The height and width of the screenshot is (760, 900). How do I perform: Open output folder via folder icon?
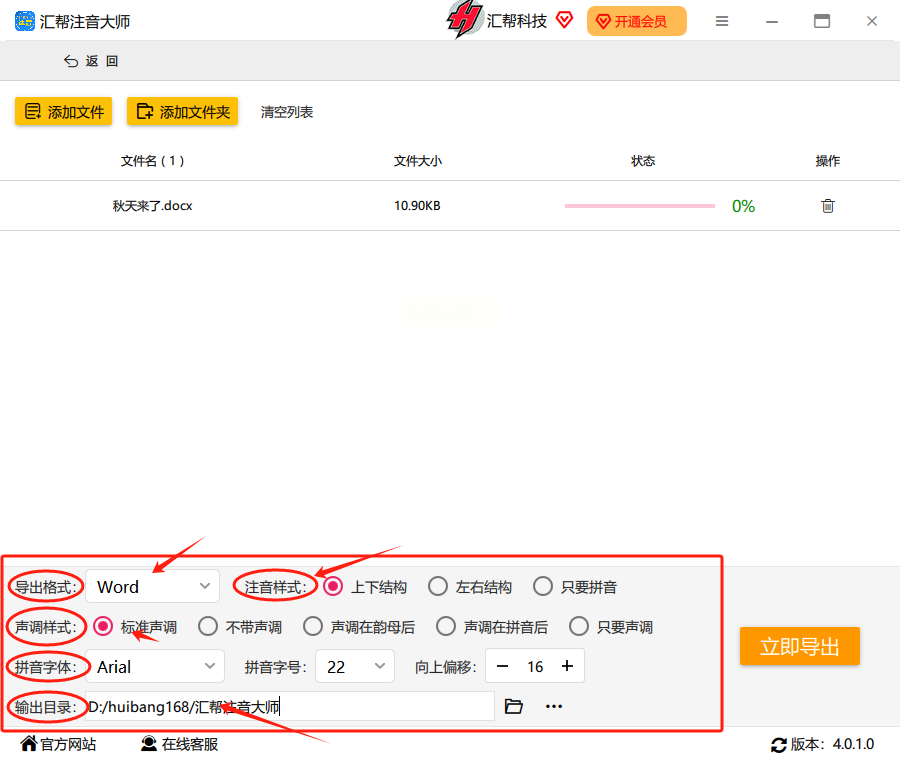pos(514,706)
